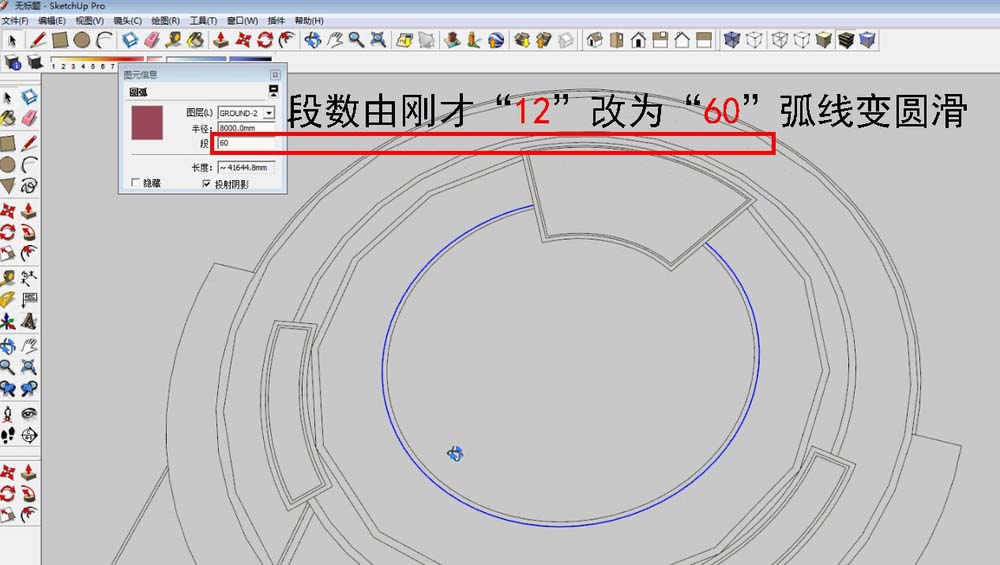This screenshot has height=565, width=1000.
Task: Choose the Protractor tool in left toolbar
Action: click(8, 299)
